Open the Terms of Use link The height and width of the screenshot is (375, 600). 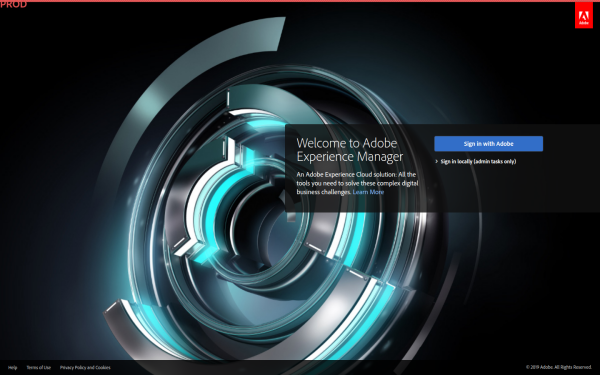[39, 367]
